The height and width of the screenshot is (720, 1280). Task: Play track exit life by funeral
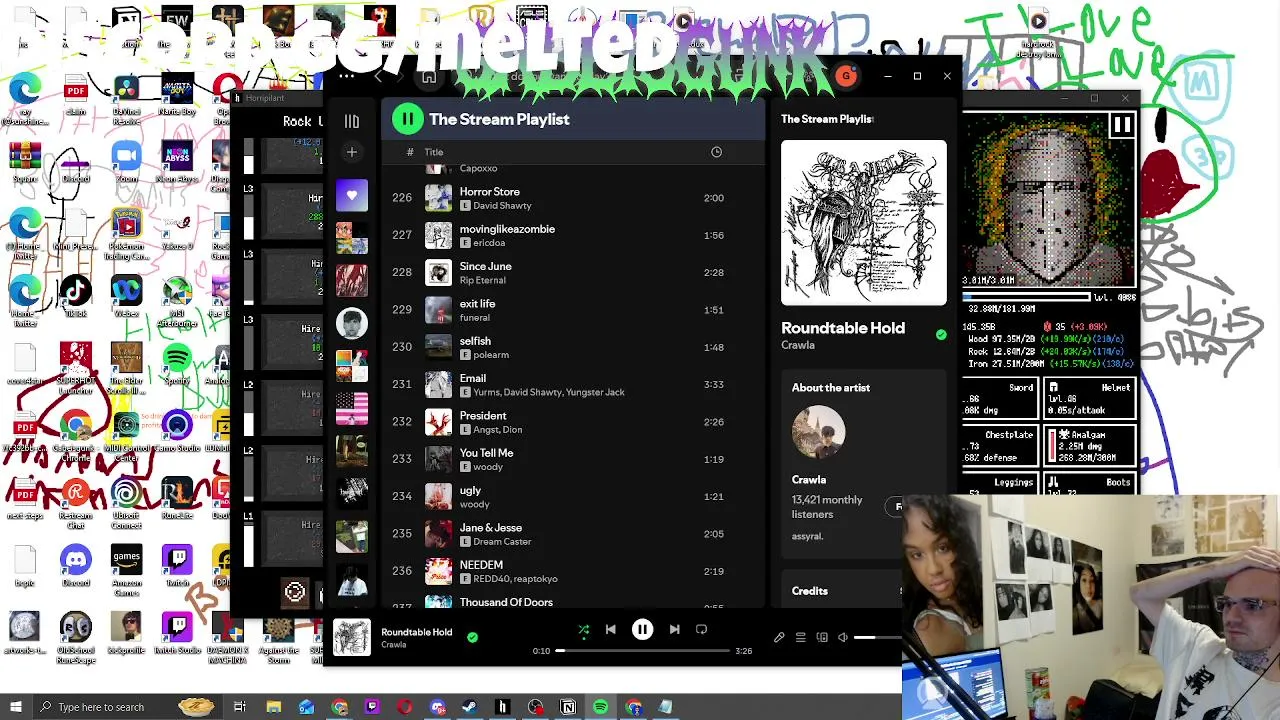click(572, 310)
